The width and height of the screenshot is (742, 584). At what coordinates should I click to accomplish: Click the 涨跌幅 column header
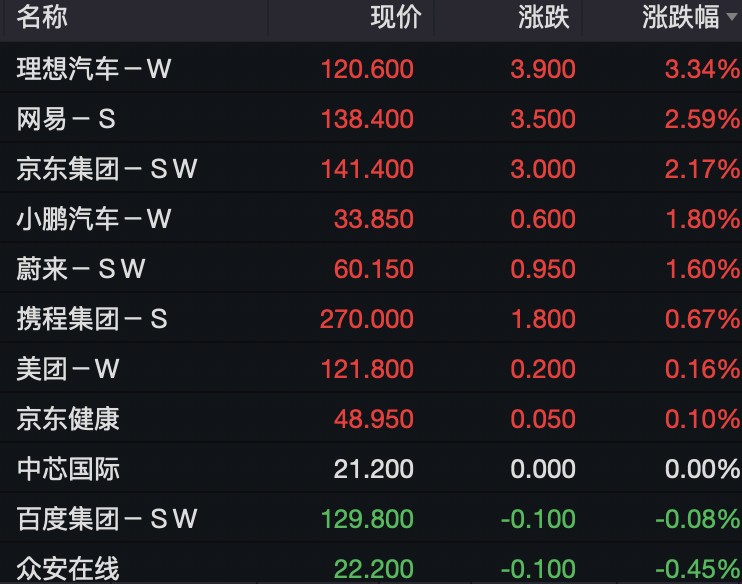(680, 18)
